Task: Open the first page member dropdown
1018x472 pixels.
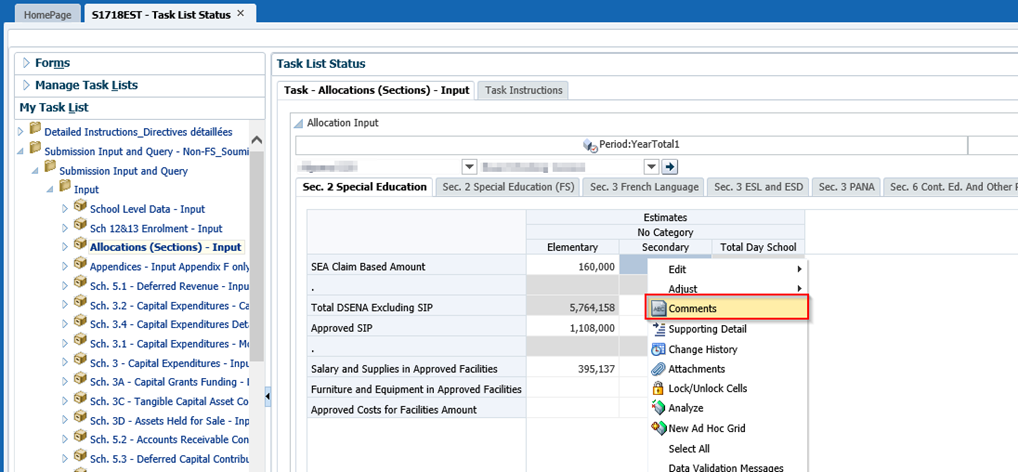Action: coord(468,166)
